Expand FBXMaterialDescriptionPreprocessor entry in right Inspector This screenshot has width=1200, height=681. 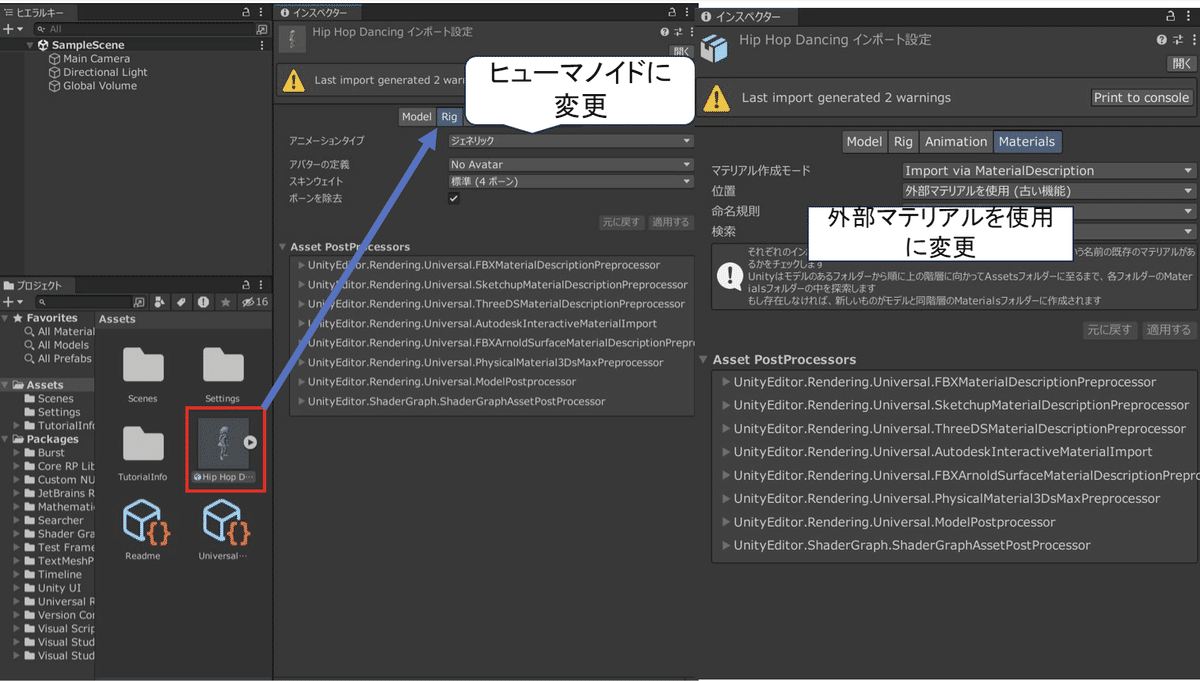pos(726,382)
